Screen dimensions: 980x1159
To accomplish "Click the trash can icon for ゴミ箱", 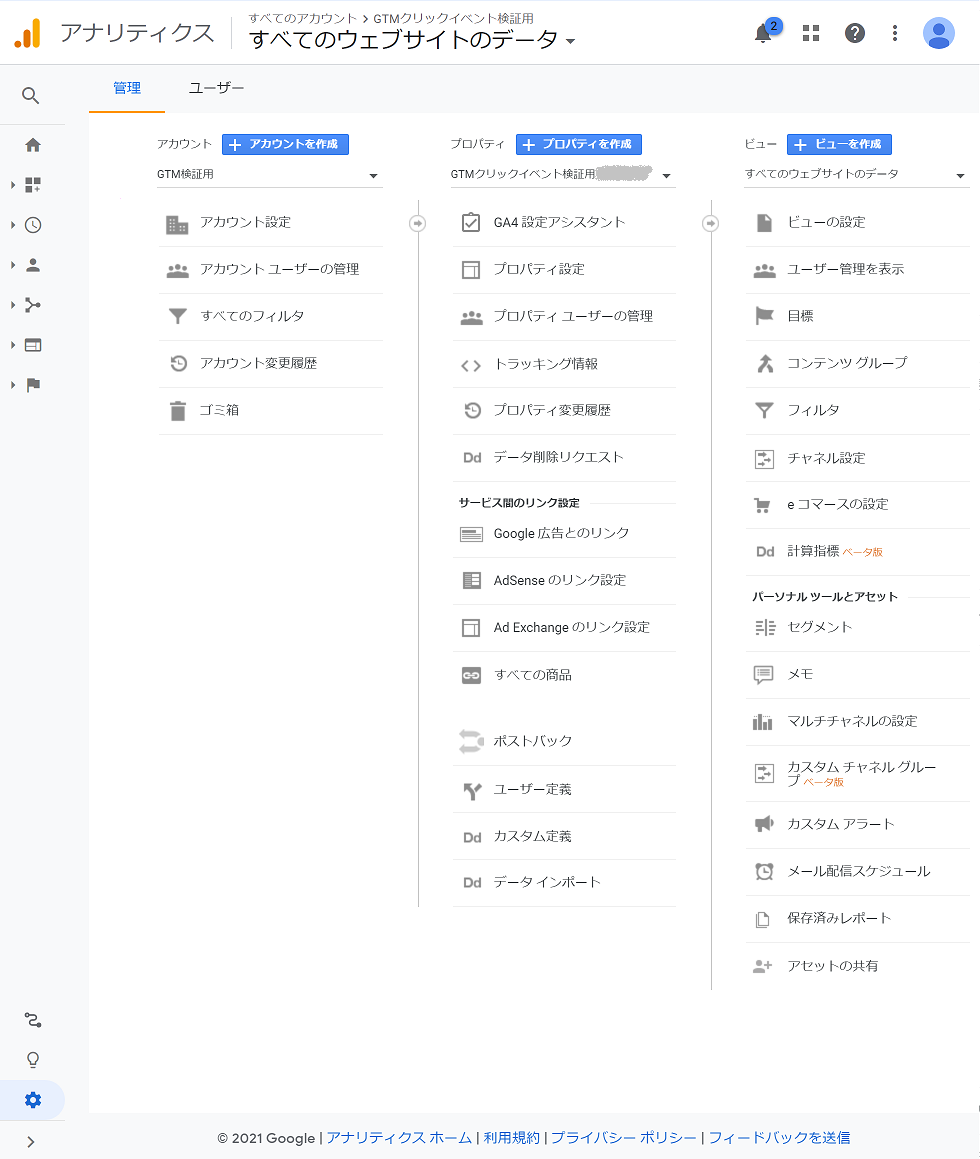I will tap(177, 410).
